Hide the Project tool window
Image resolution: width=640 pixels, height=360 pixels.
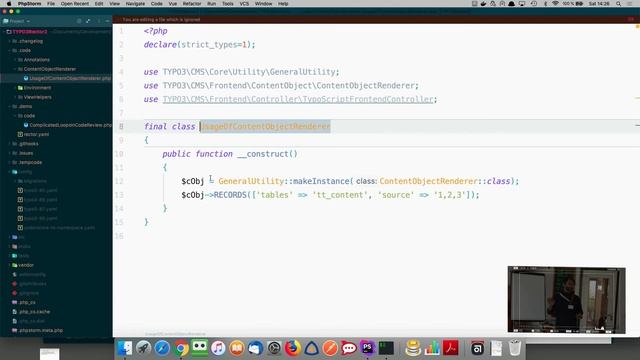pos(107,21)
